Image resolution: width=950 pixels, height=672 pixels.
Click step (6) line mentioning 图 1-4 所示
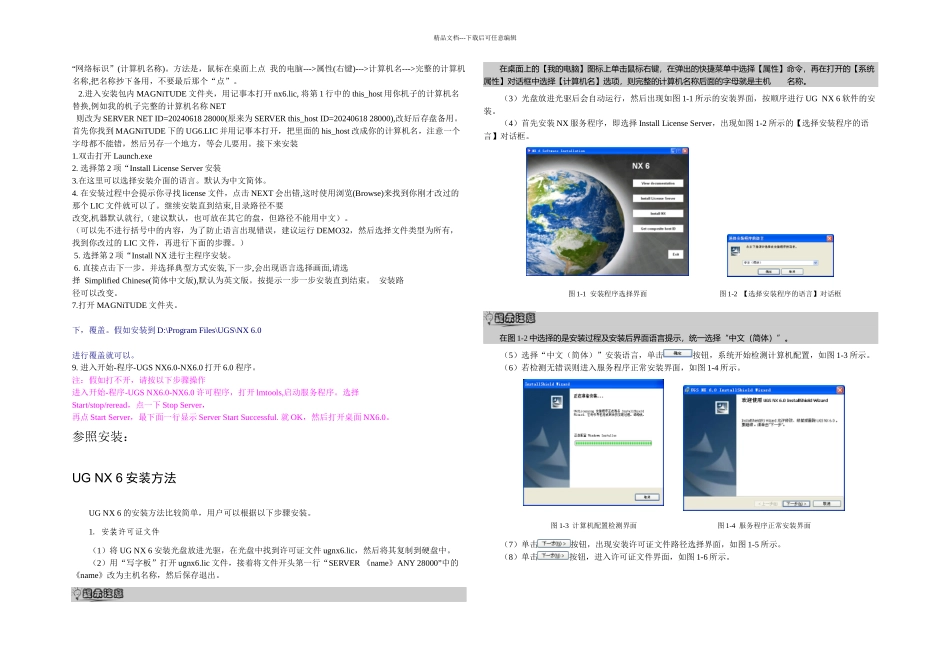point(622,367)
